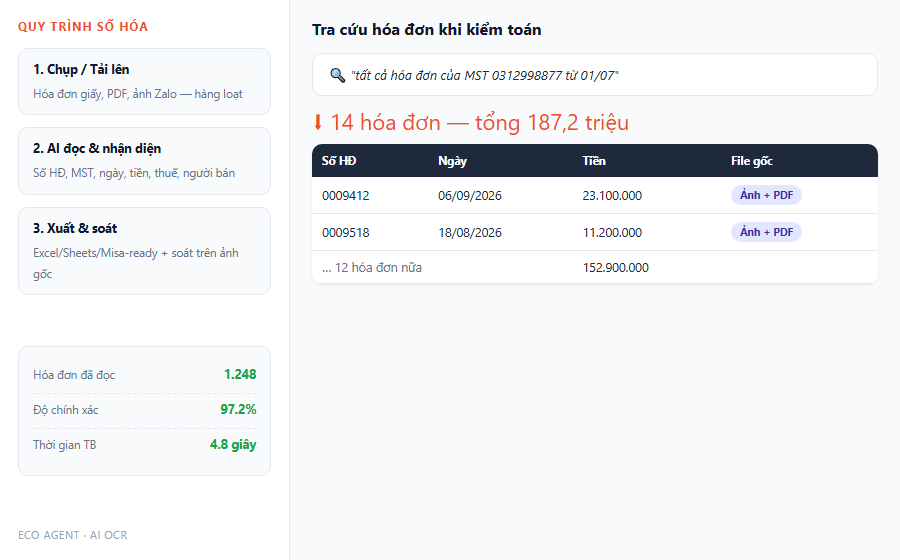Click the 97.2% accuracy value
Image resolution: width=900 pixels, height=560 pixels.
pos(238,409)
